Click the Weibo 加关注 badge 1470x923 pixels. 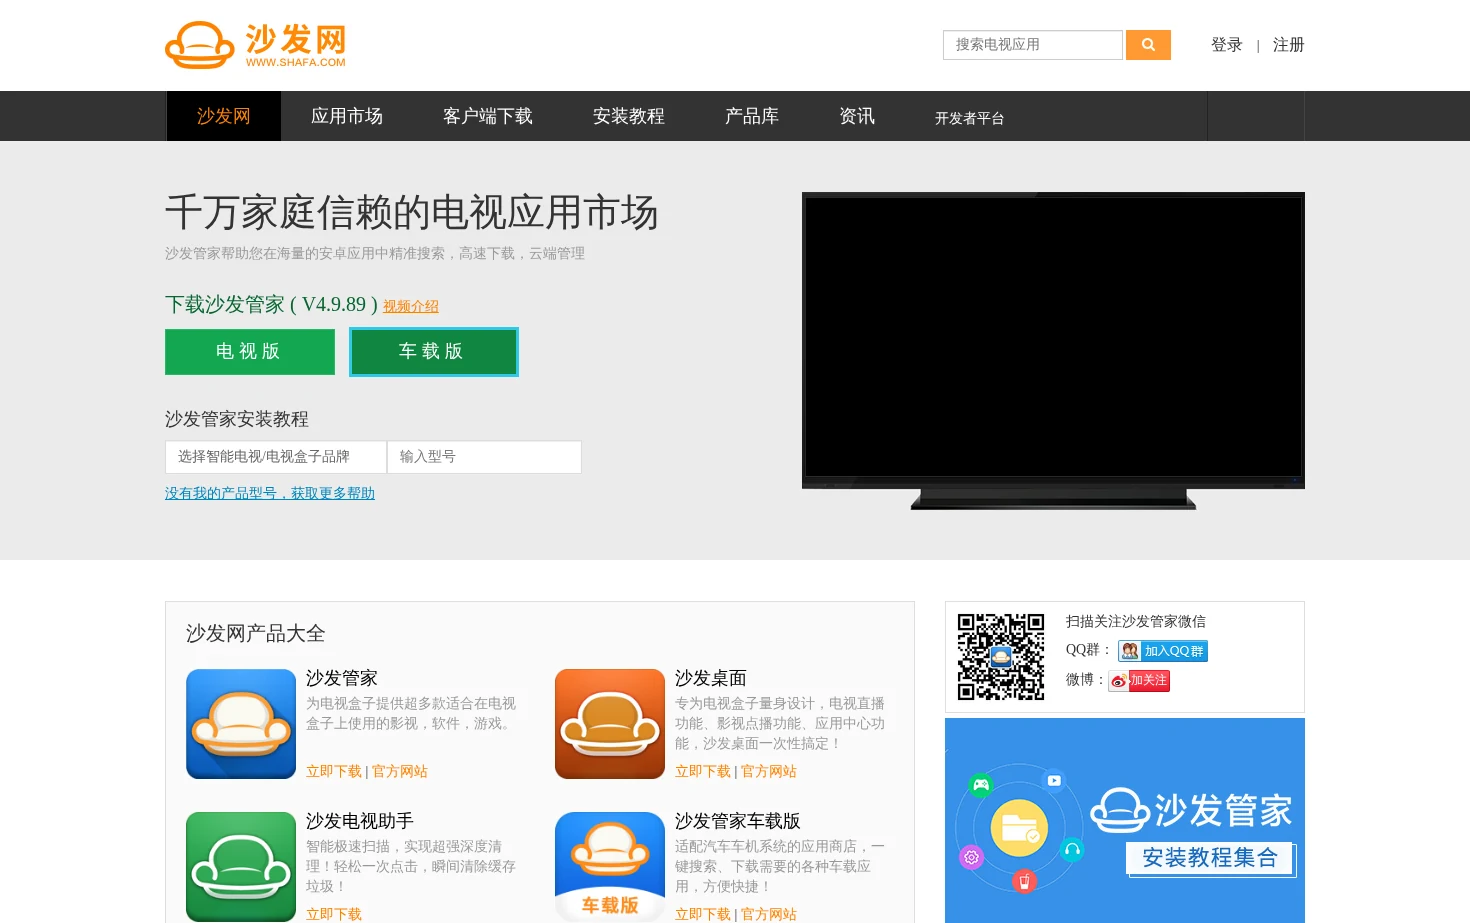coord(1139,681)
